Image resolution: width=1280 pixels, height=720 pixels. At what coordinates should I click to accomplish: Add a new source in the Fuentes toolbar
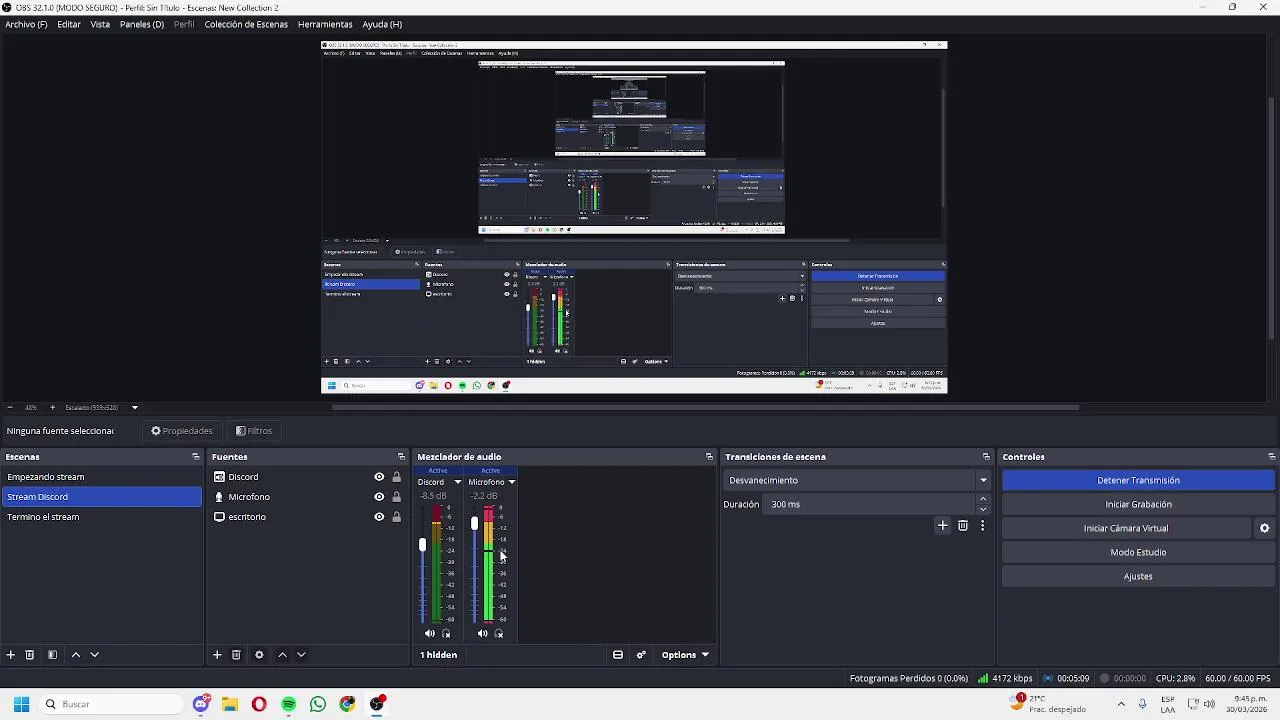217,655
